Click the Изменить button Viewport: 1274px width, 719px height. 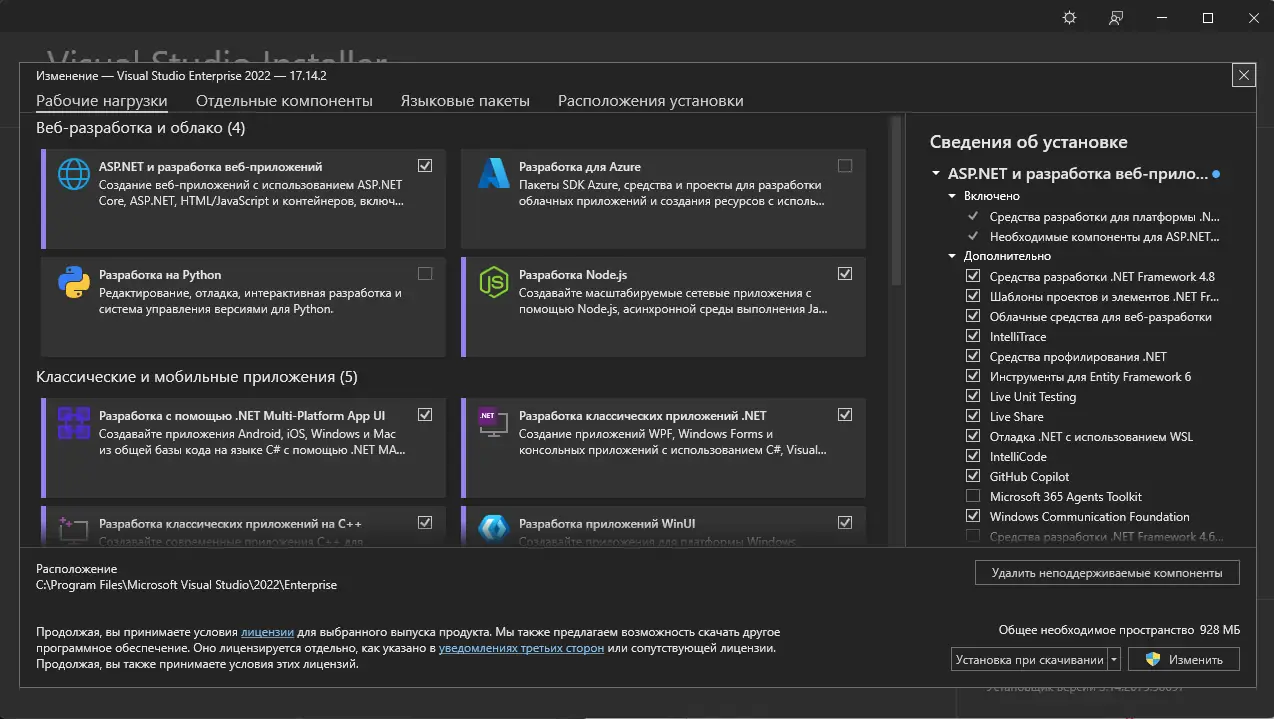(x=1184, y=660)
